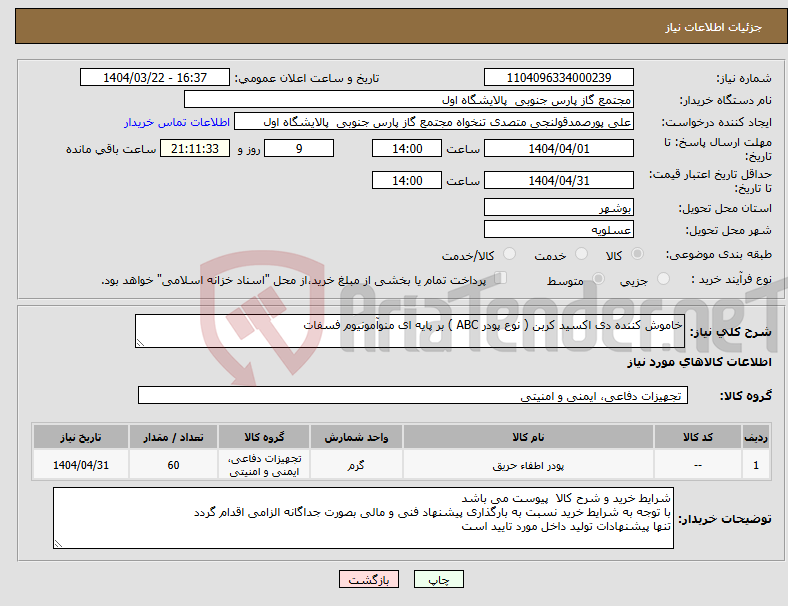Viewport: 788px width, 606px height.
Task: Click the اطلاعات کالاهای مورد نیاز heading
Action: coord(699,362)
